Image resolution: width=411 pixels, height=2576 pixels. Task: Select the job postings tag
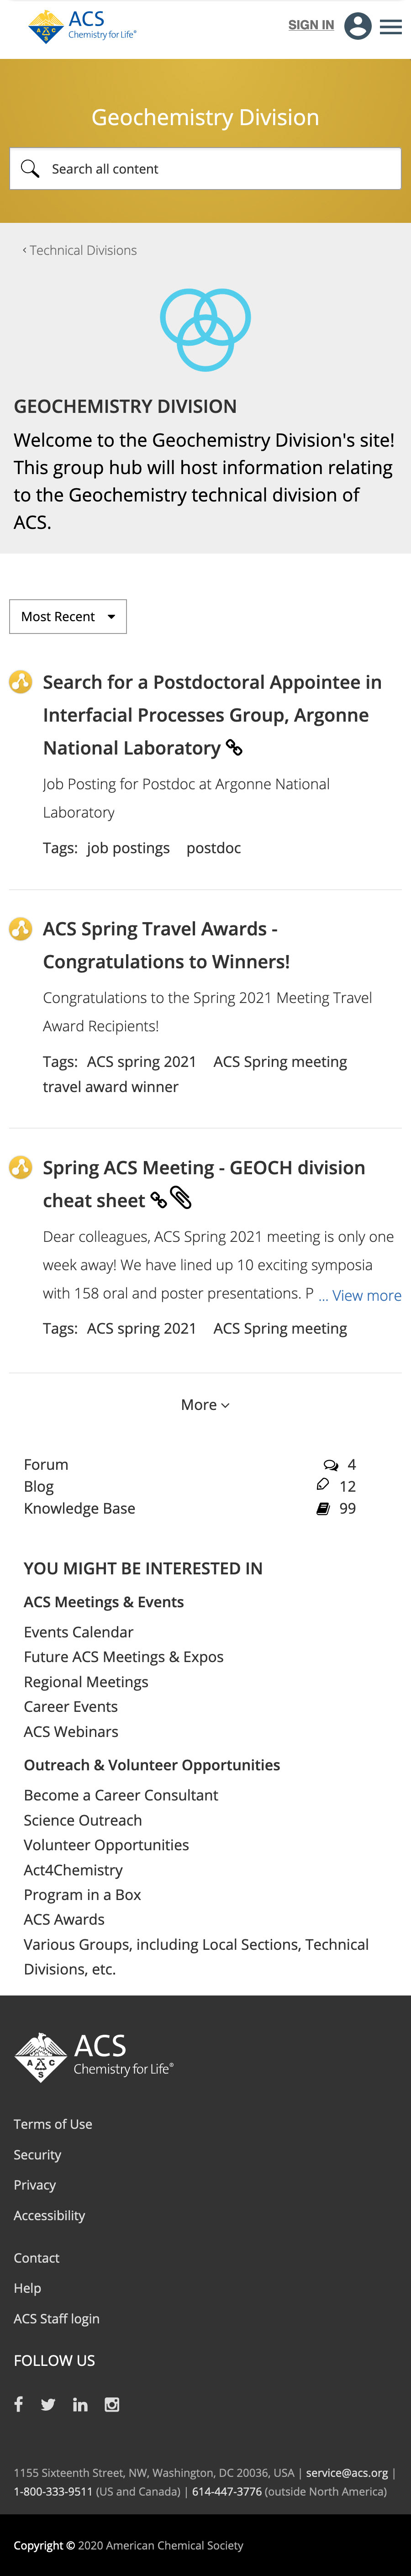point(128,848)
